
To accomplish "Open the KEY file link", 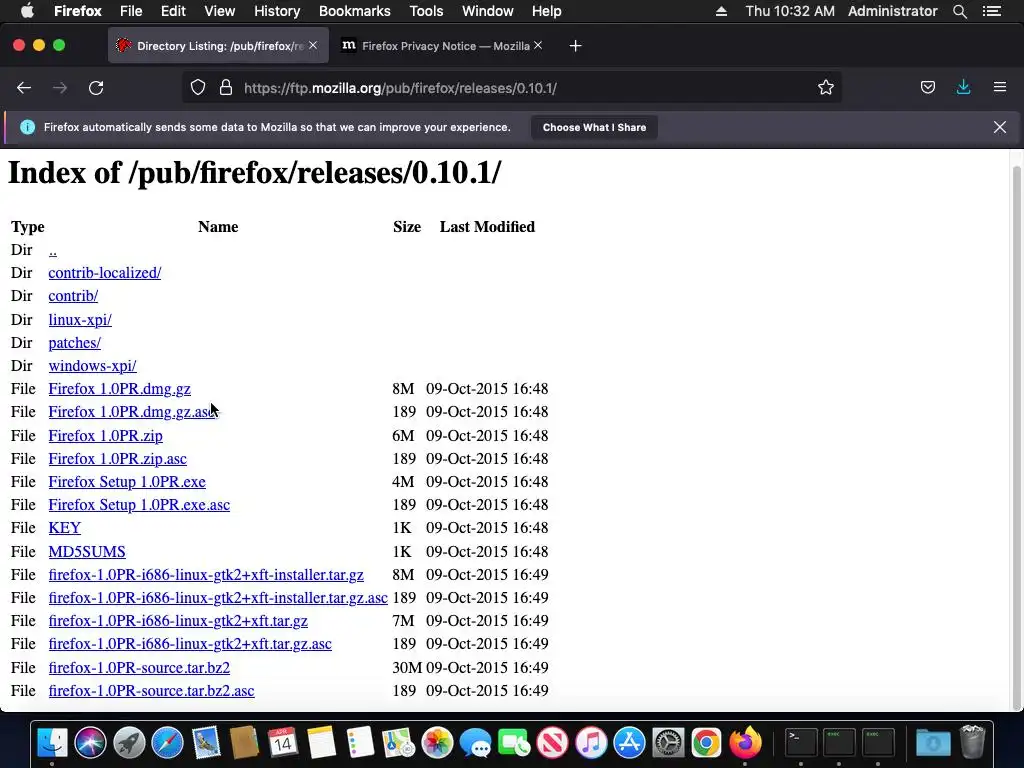I will [x=65, y=528].
